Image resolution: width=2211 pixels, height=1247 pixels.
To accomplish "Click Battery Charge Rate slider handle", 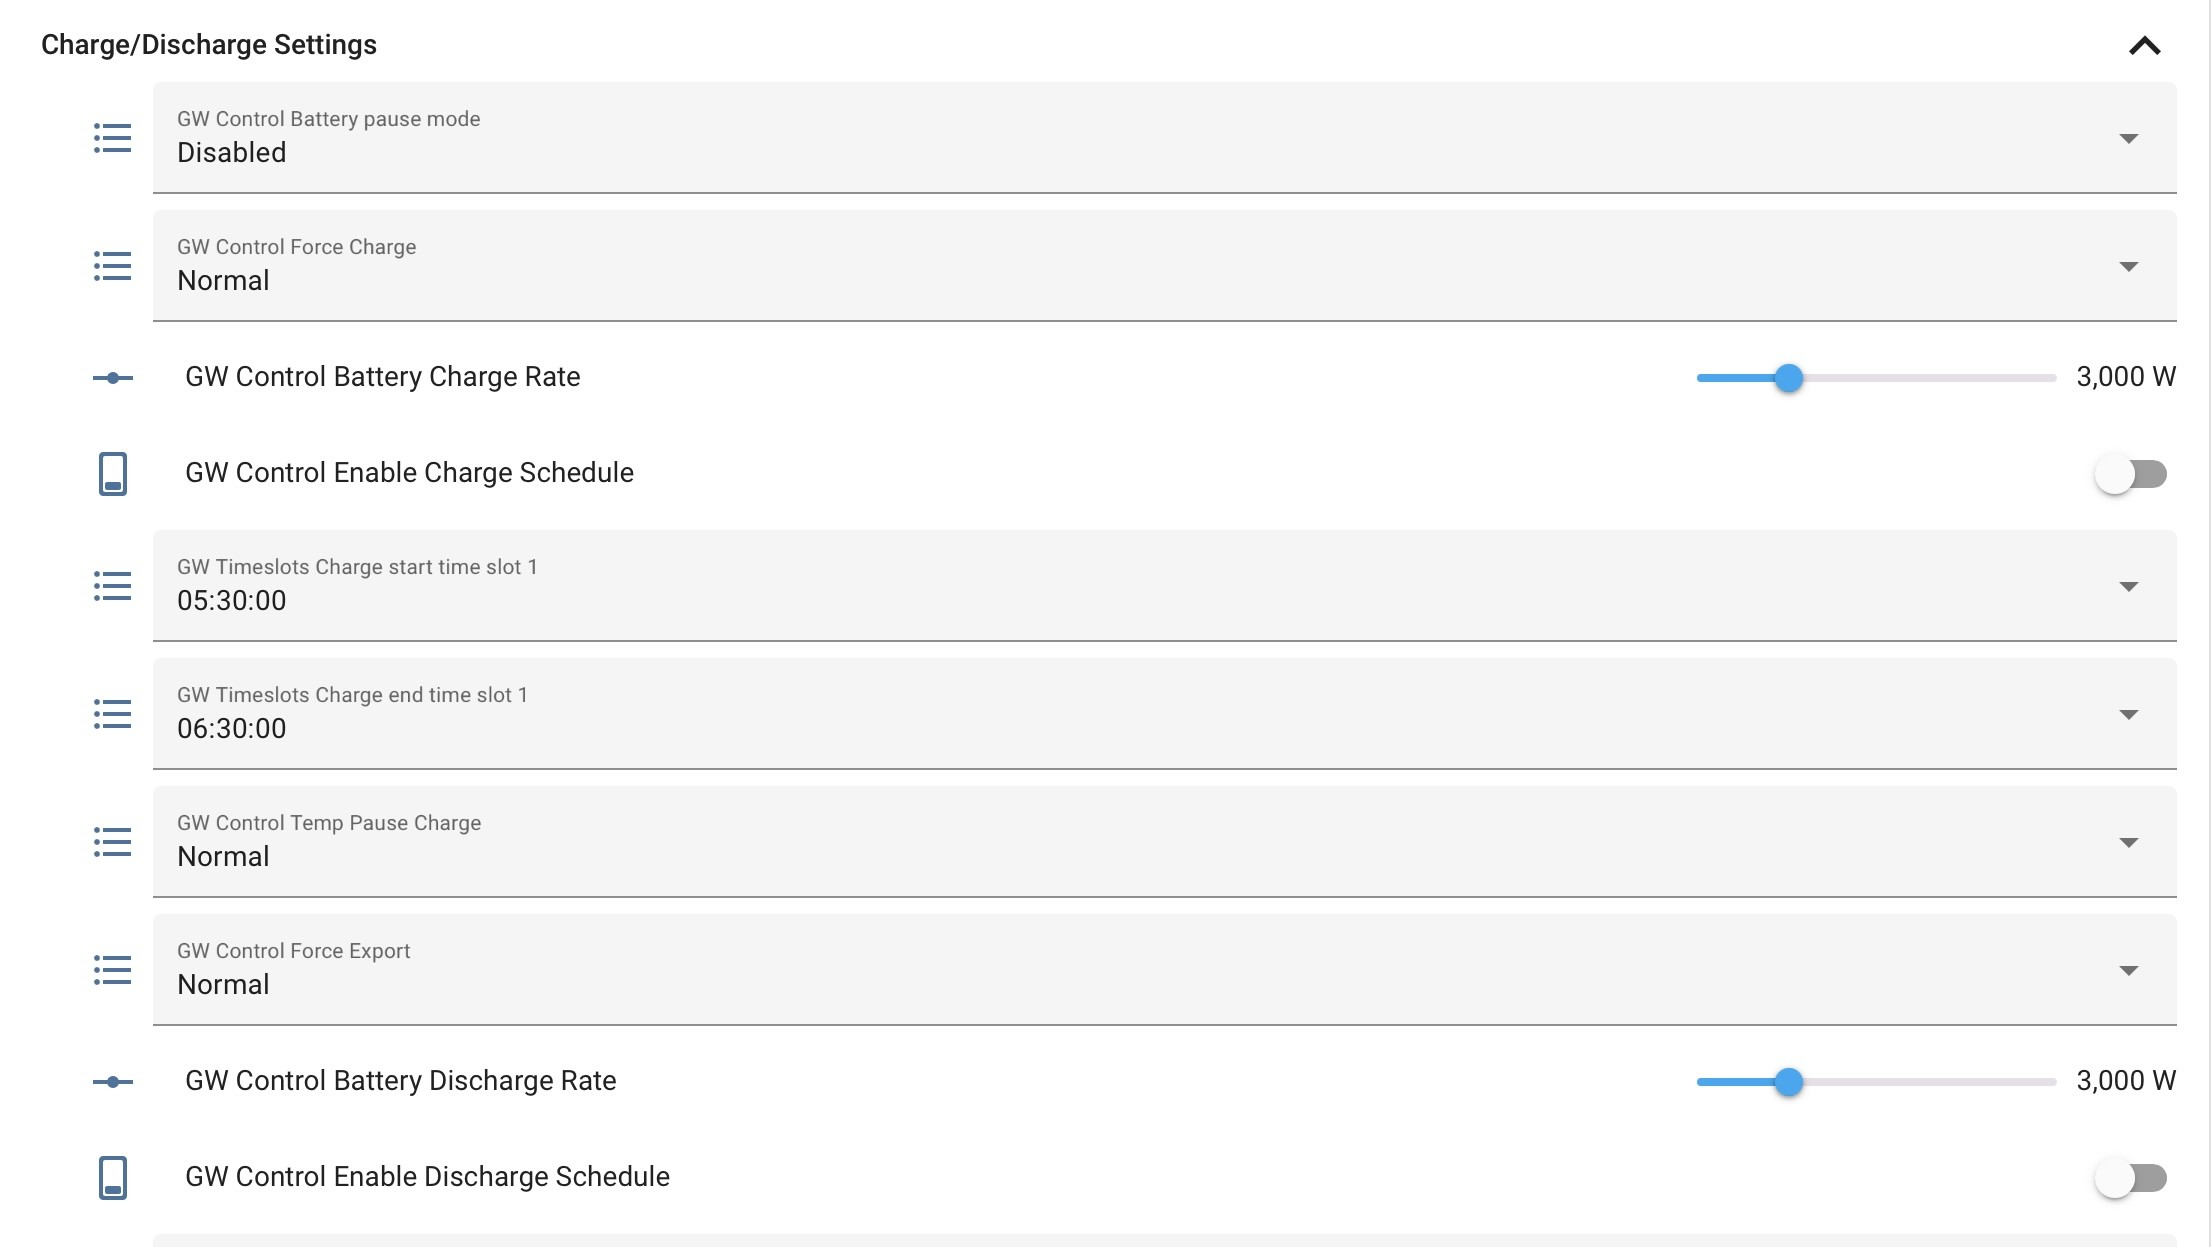I will click(x=1789, y=378).
